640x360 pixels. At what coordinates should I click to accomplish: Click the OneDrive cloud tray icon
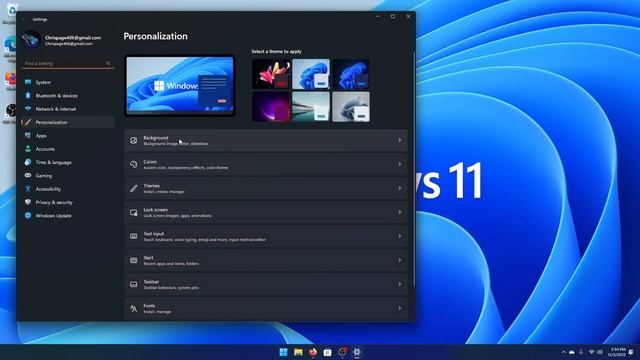point(572,352)
